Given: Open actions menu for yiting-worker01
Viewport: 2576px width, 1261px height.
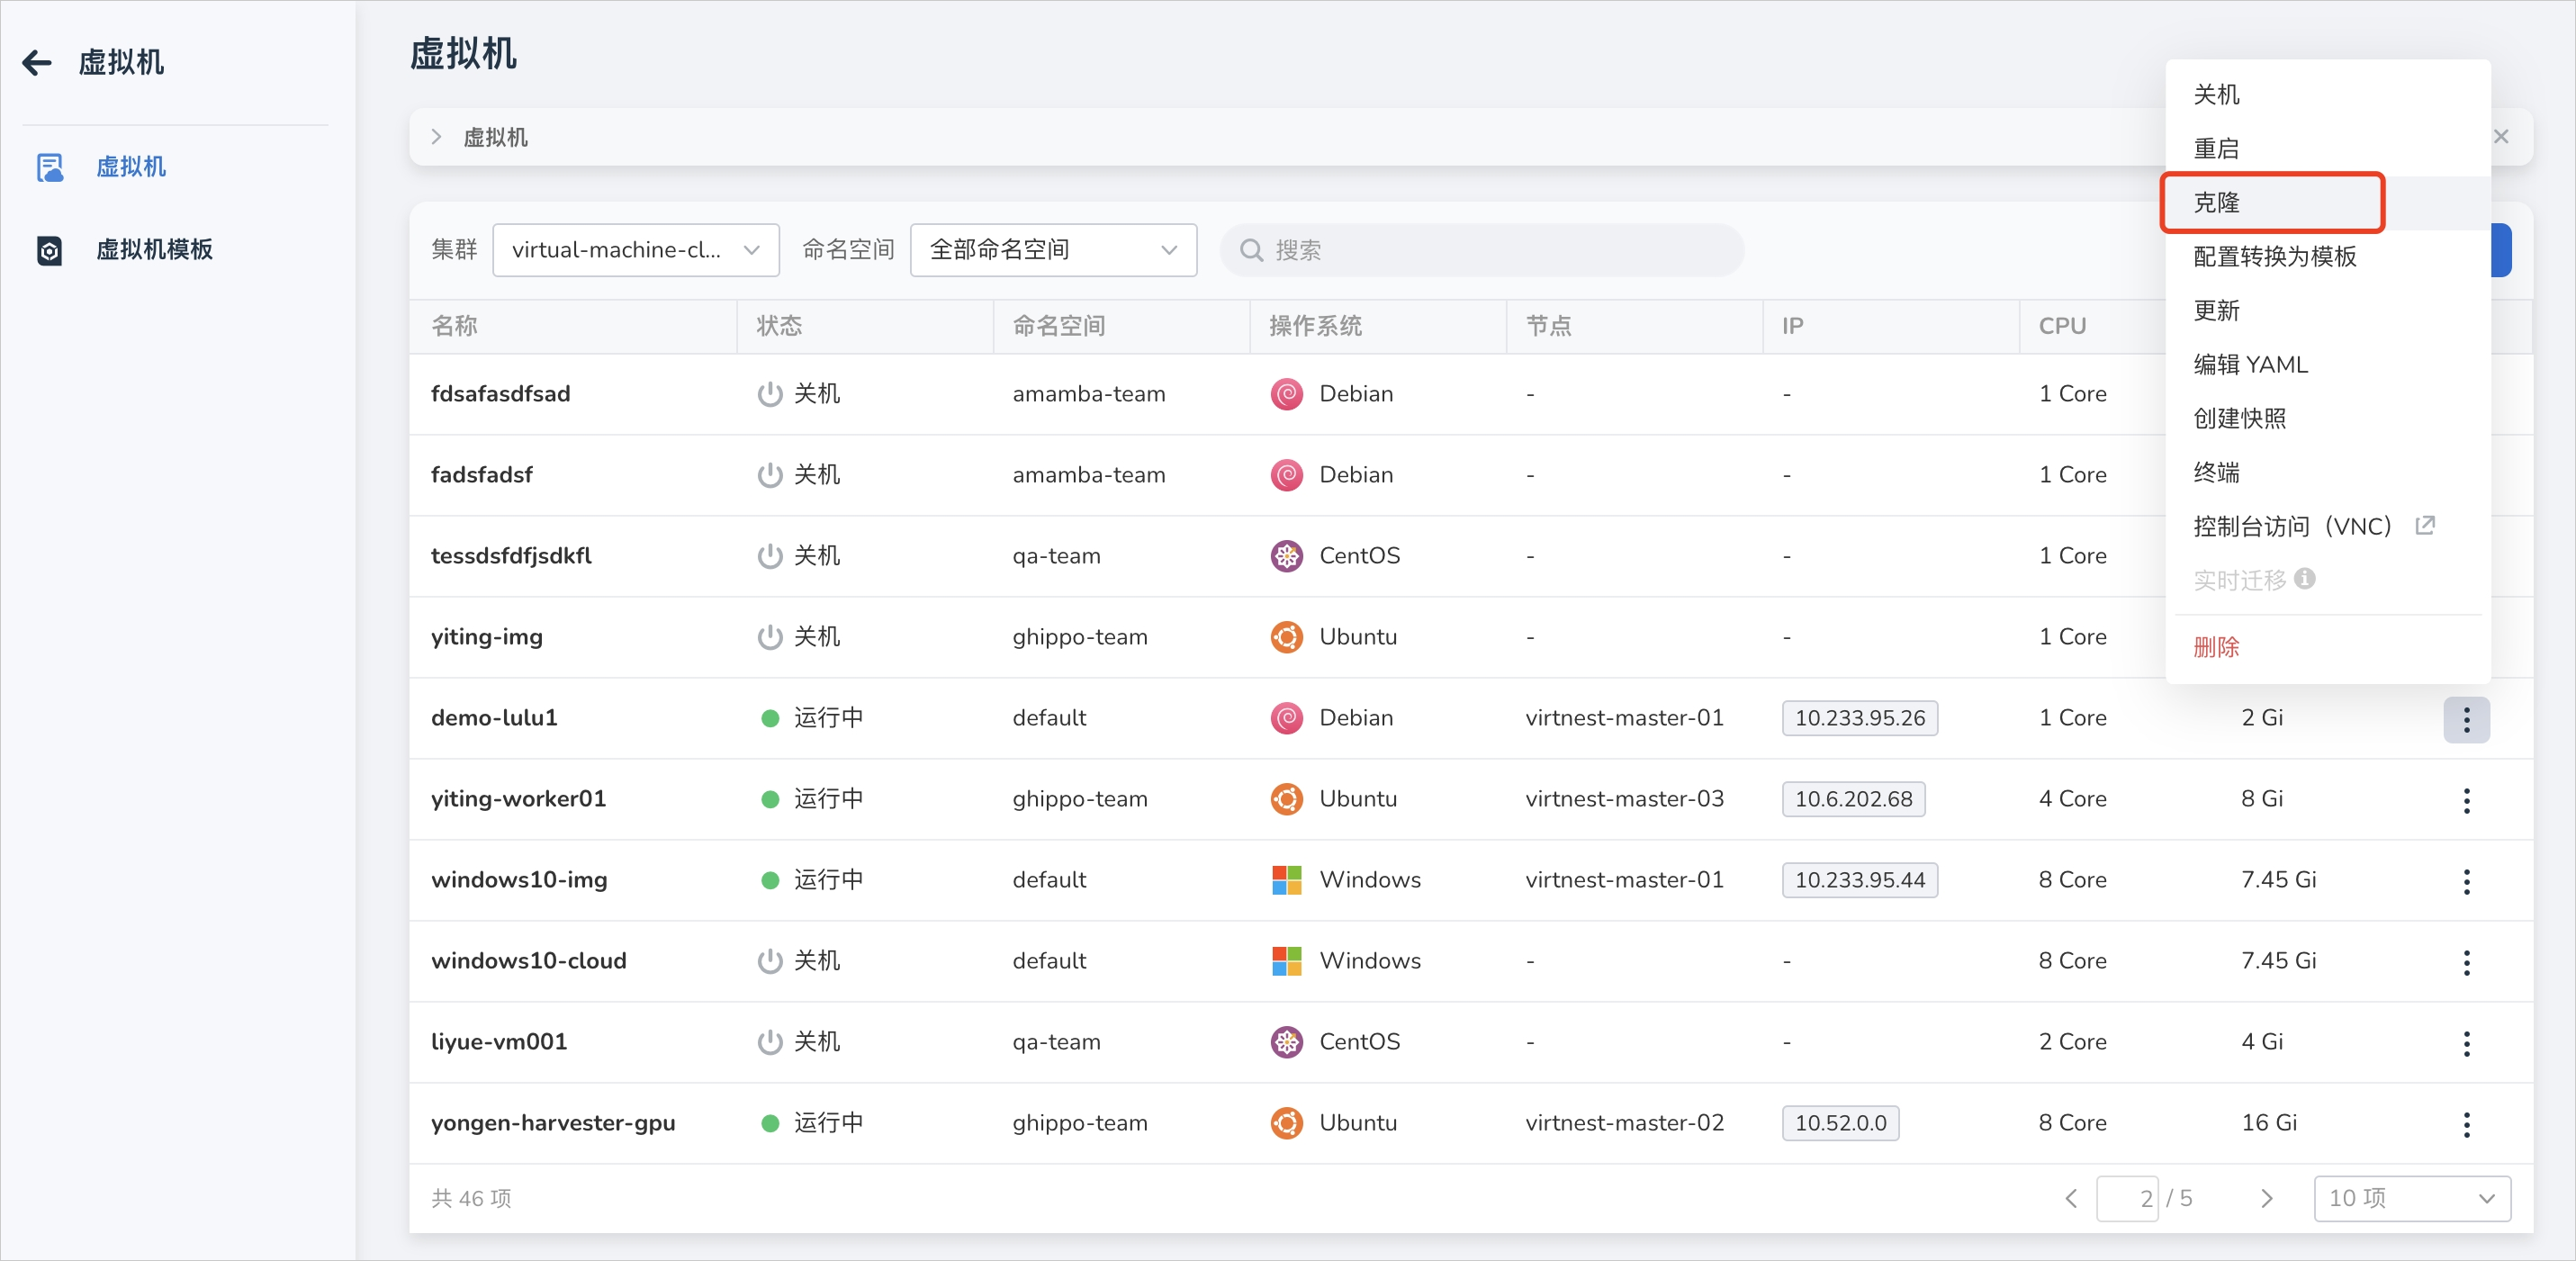Looking at the screenshot, I should [2466, 801].
